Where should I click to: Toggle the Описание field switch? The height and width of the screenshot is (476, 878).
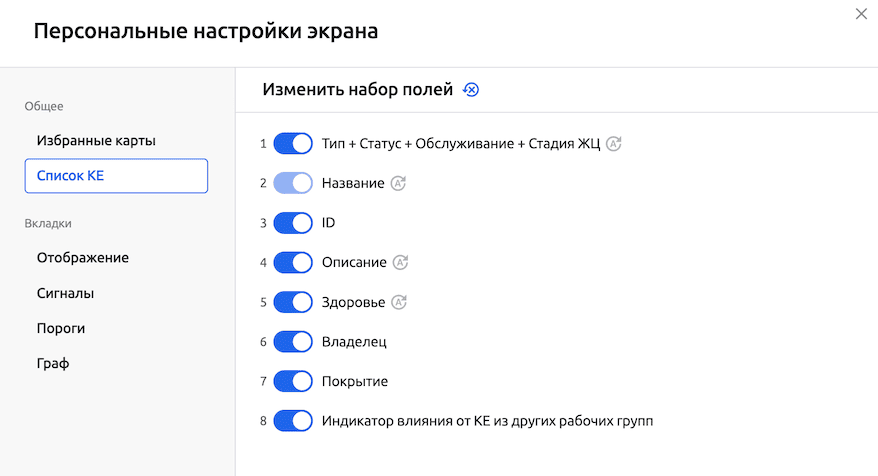coord(293,262)
